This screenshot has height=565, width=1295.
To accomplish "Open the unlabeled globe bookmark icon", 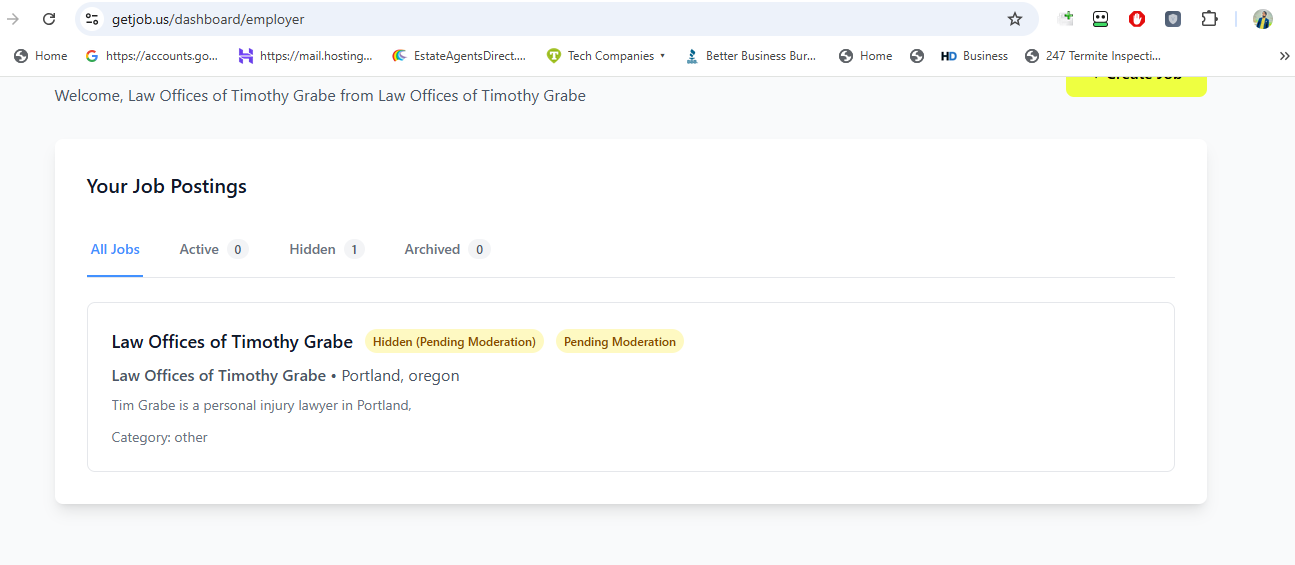I will click(917, 56).
